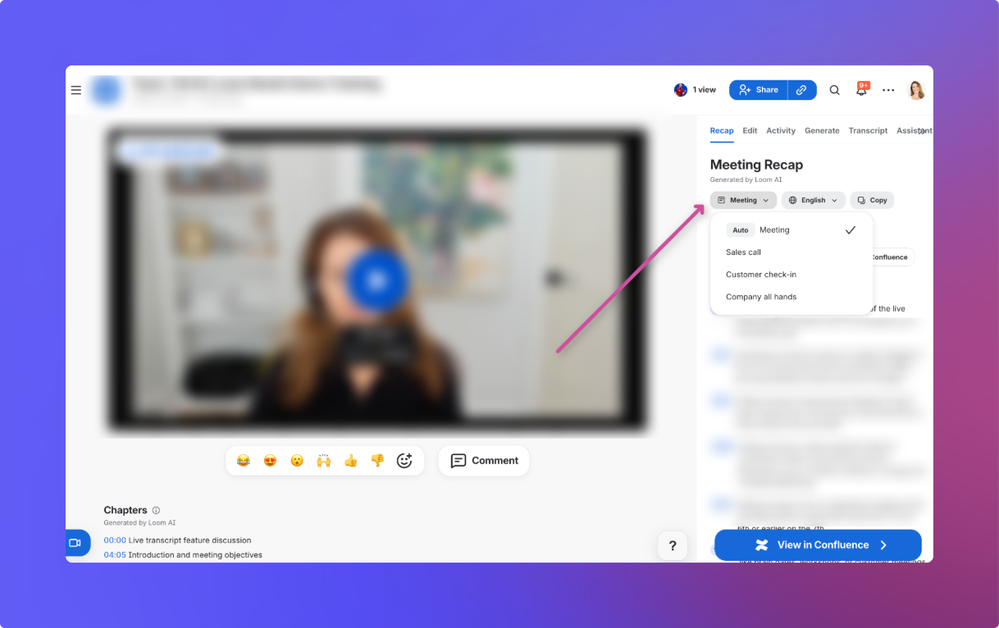Select the Meeting option in dropdown
999x628 pixels.
click(791, 230)
